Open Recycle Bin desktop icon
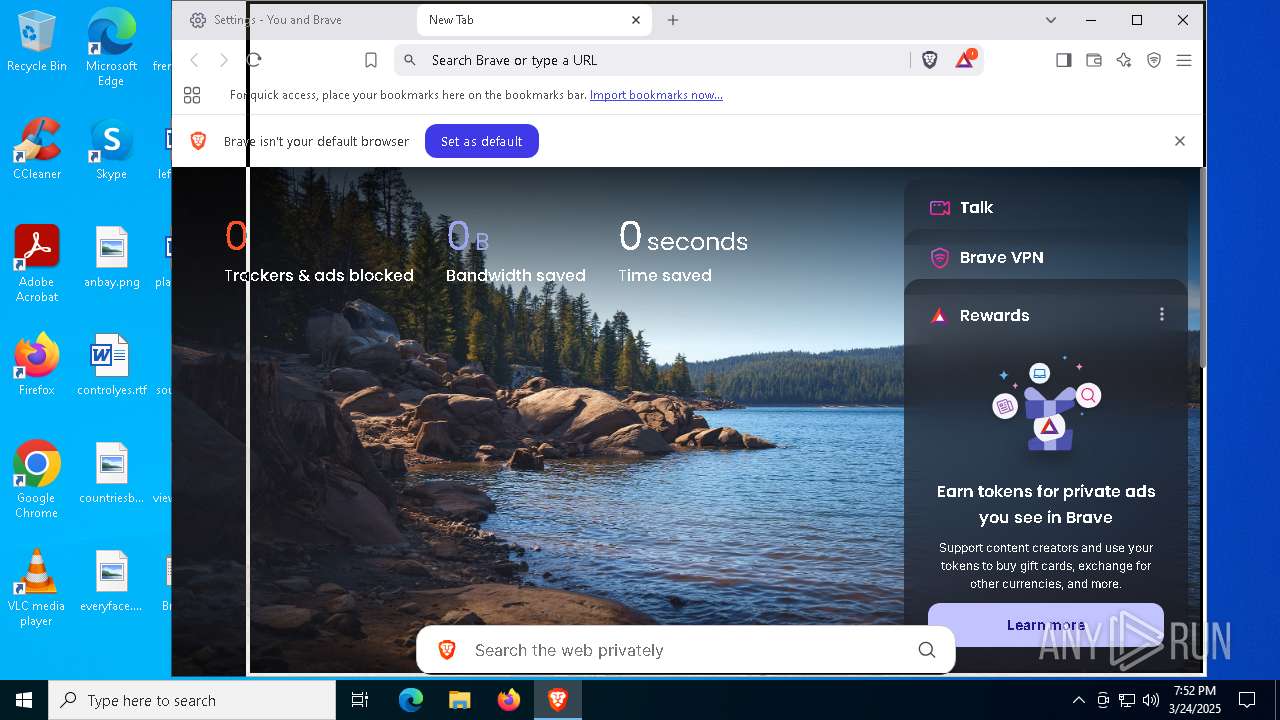Image resolution: width=1280 pixels, height=720 pixels. tap(37, 41)
